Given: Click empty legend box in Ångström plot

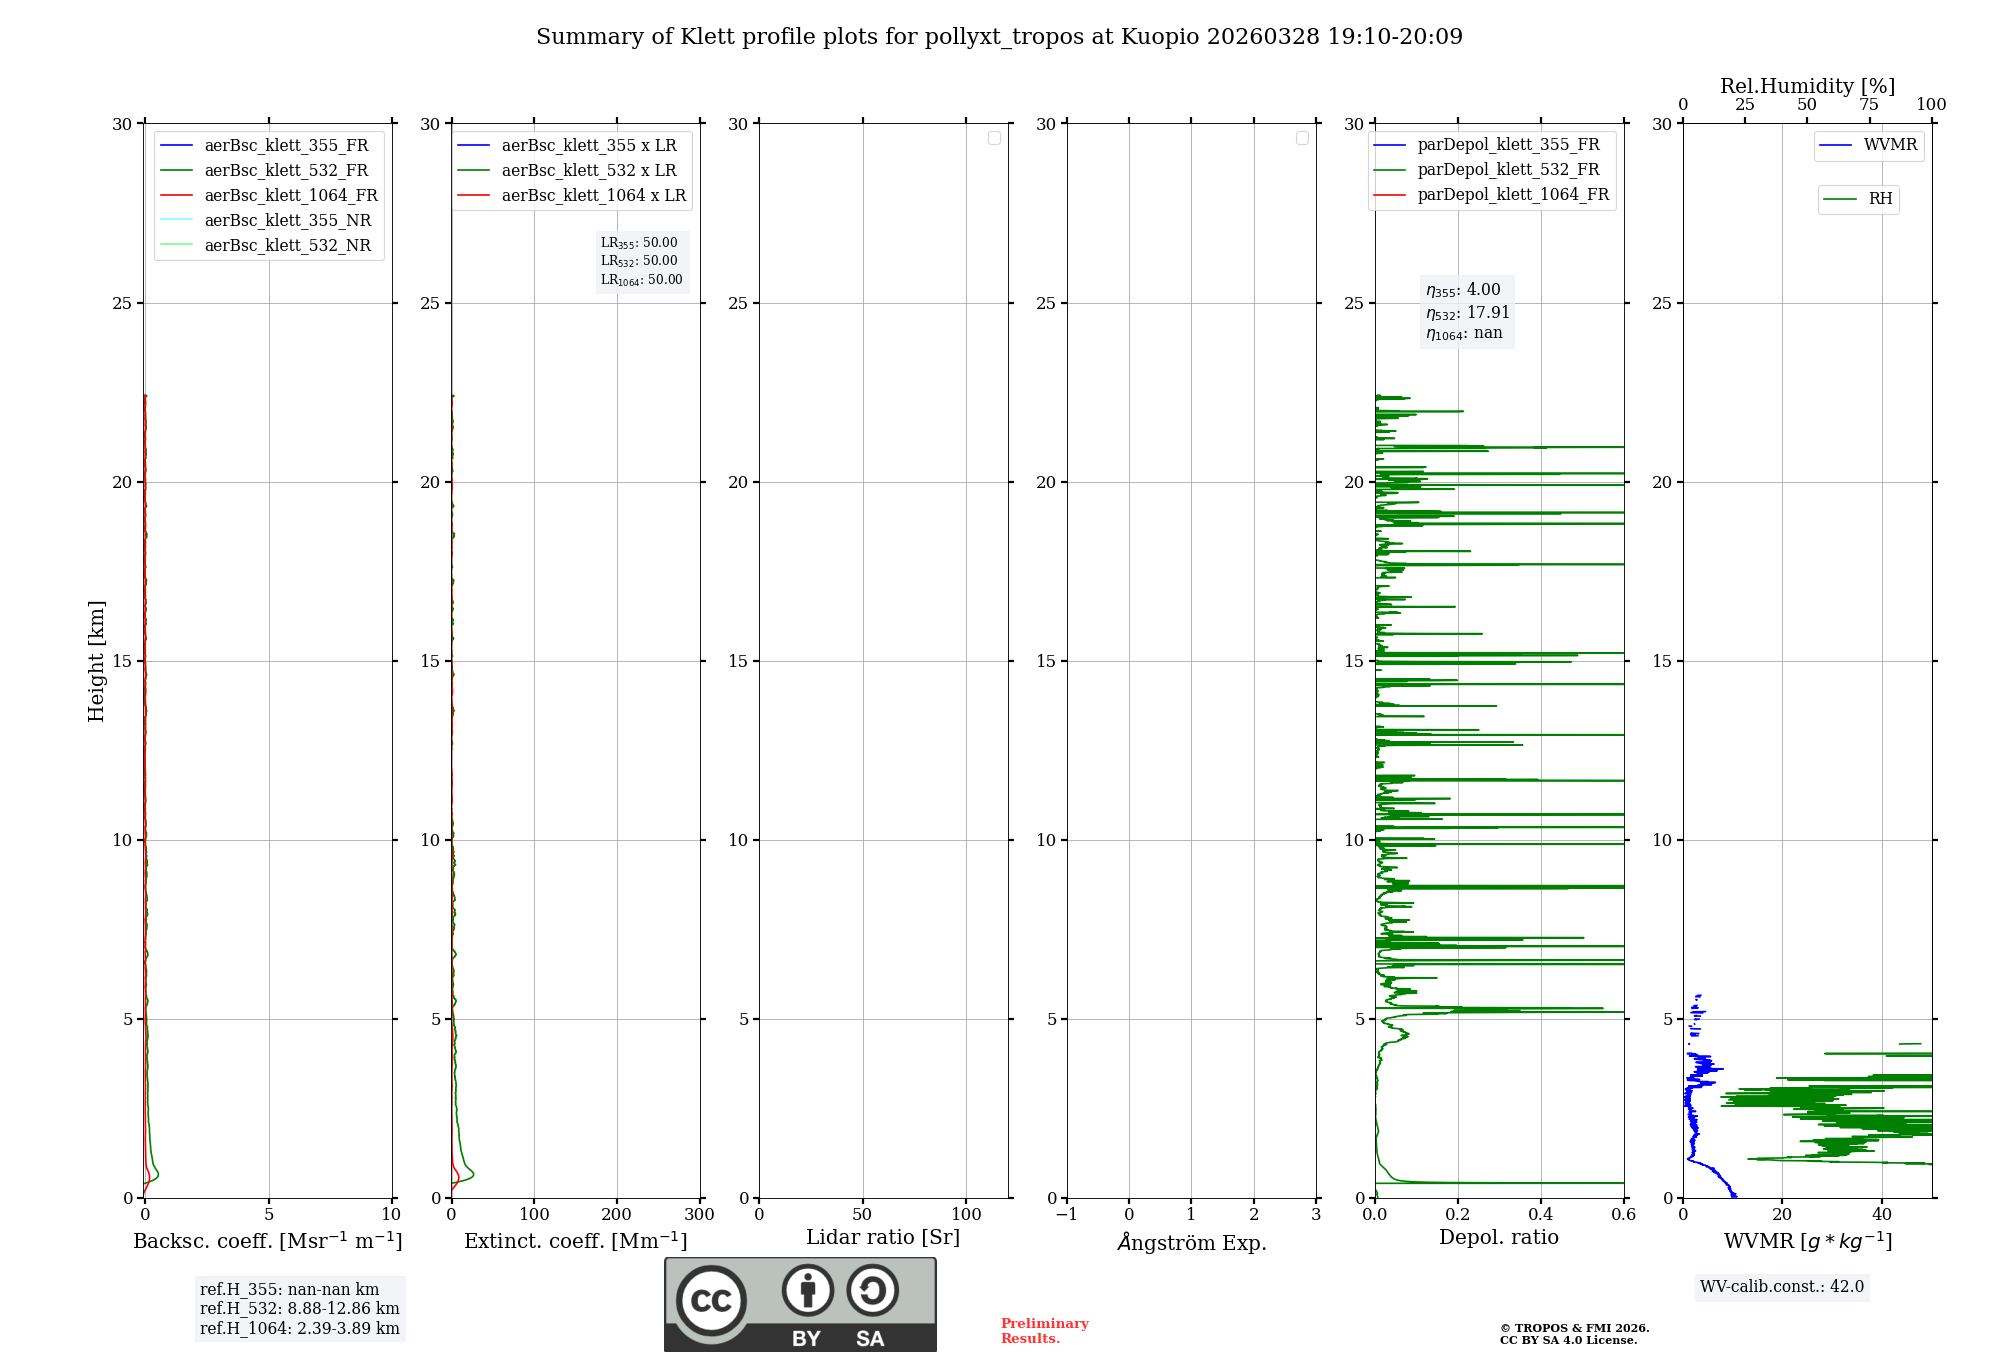Looking at the screenshot, I should [x=1302, y=138].
